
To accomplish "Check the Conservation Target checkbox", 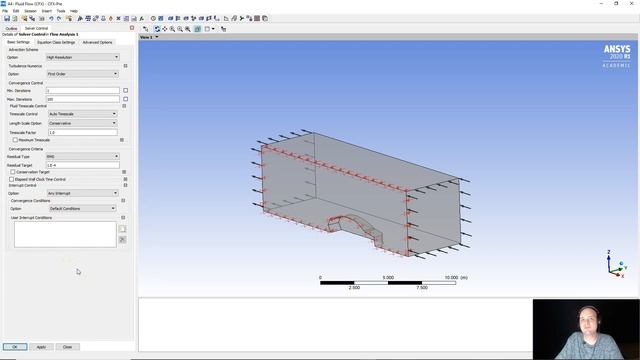I will (x=13, y=172).
